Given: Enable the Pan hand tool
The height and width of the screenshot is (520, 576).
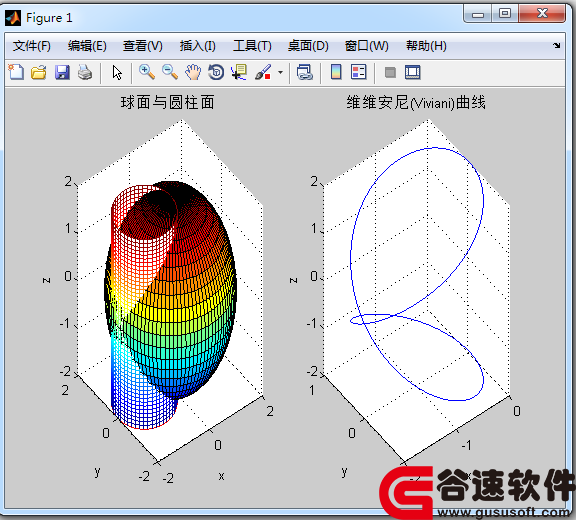Looking at the screenshot, I should pos(193,72).
